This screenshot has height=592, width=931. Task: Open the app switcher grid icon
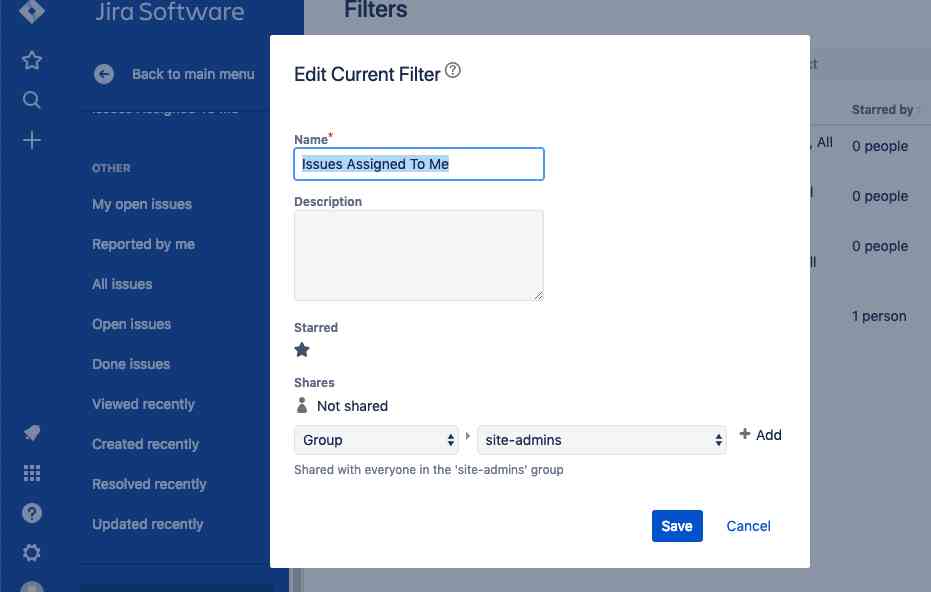pyautogui.click(x=31, y=473)
